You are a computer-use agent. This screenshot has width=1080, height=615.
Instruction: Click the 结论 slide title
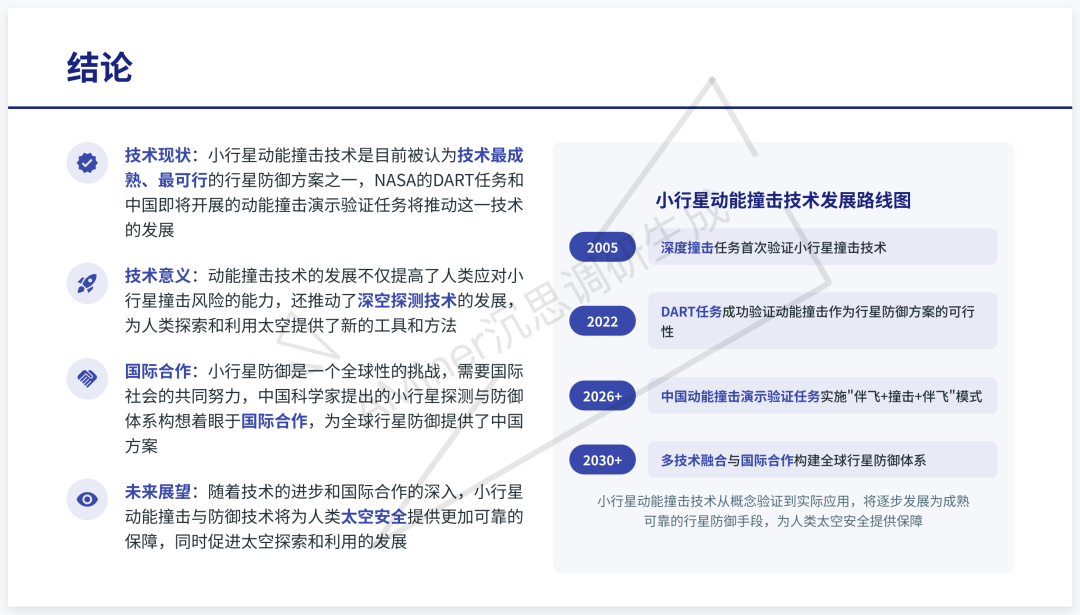tap(100, 67)
